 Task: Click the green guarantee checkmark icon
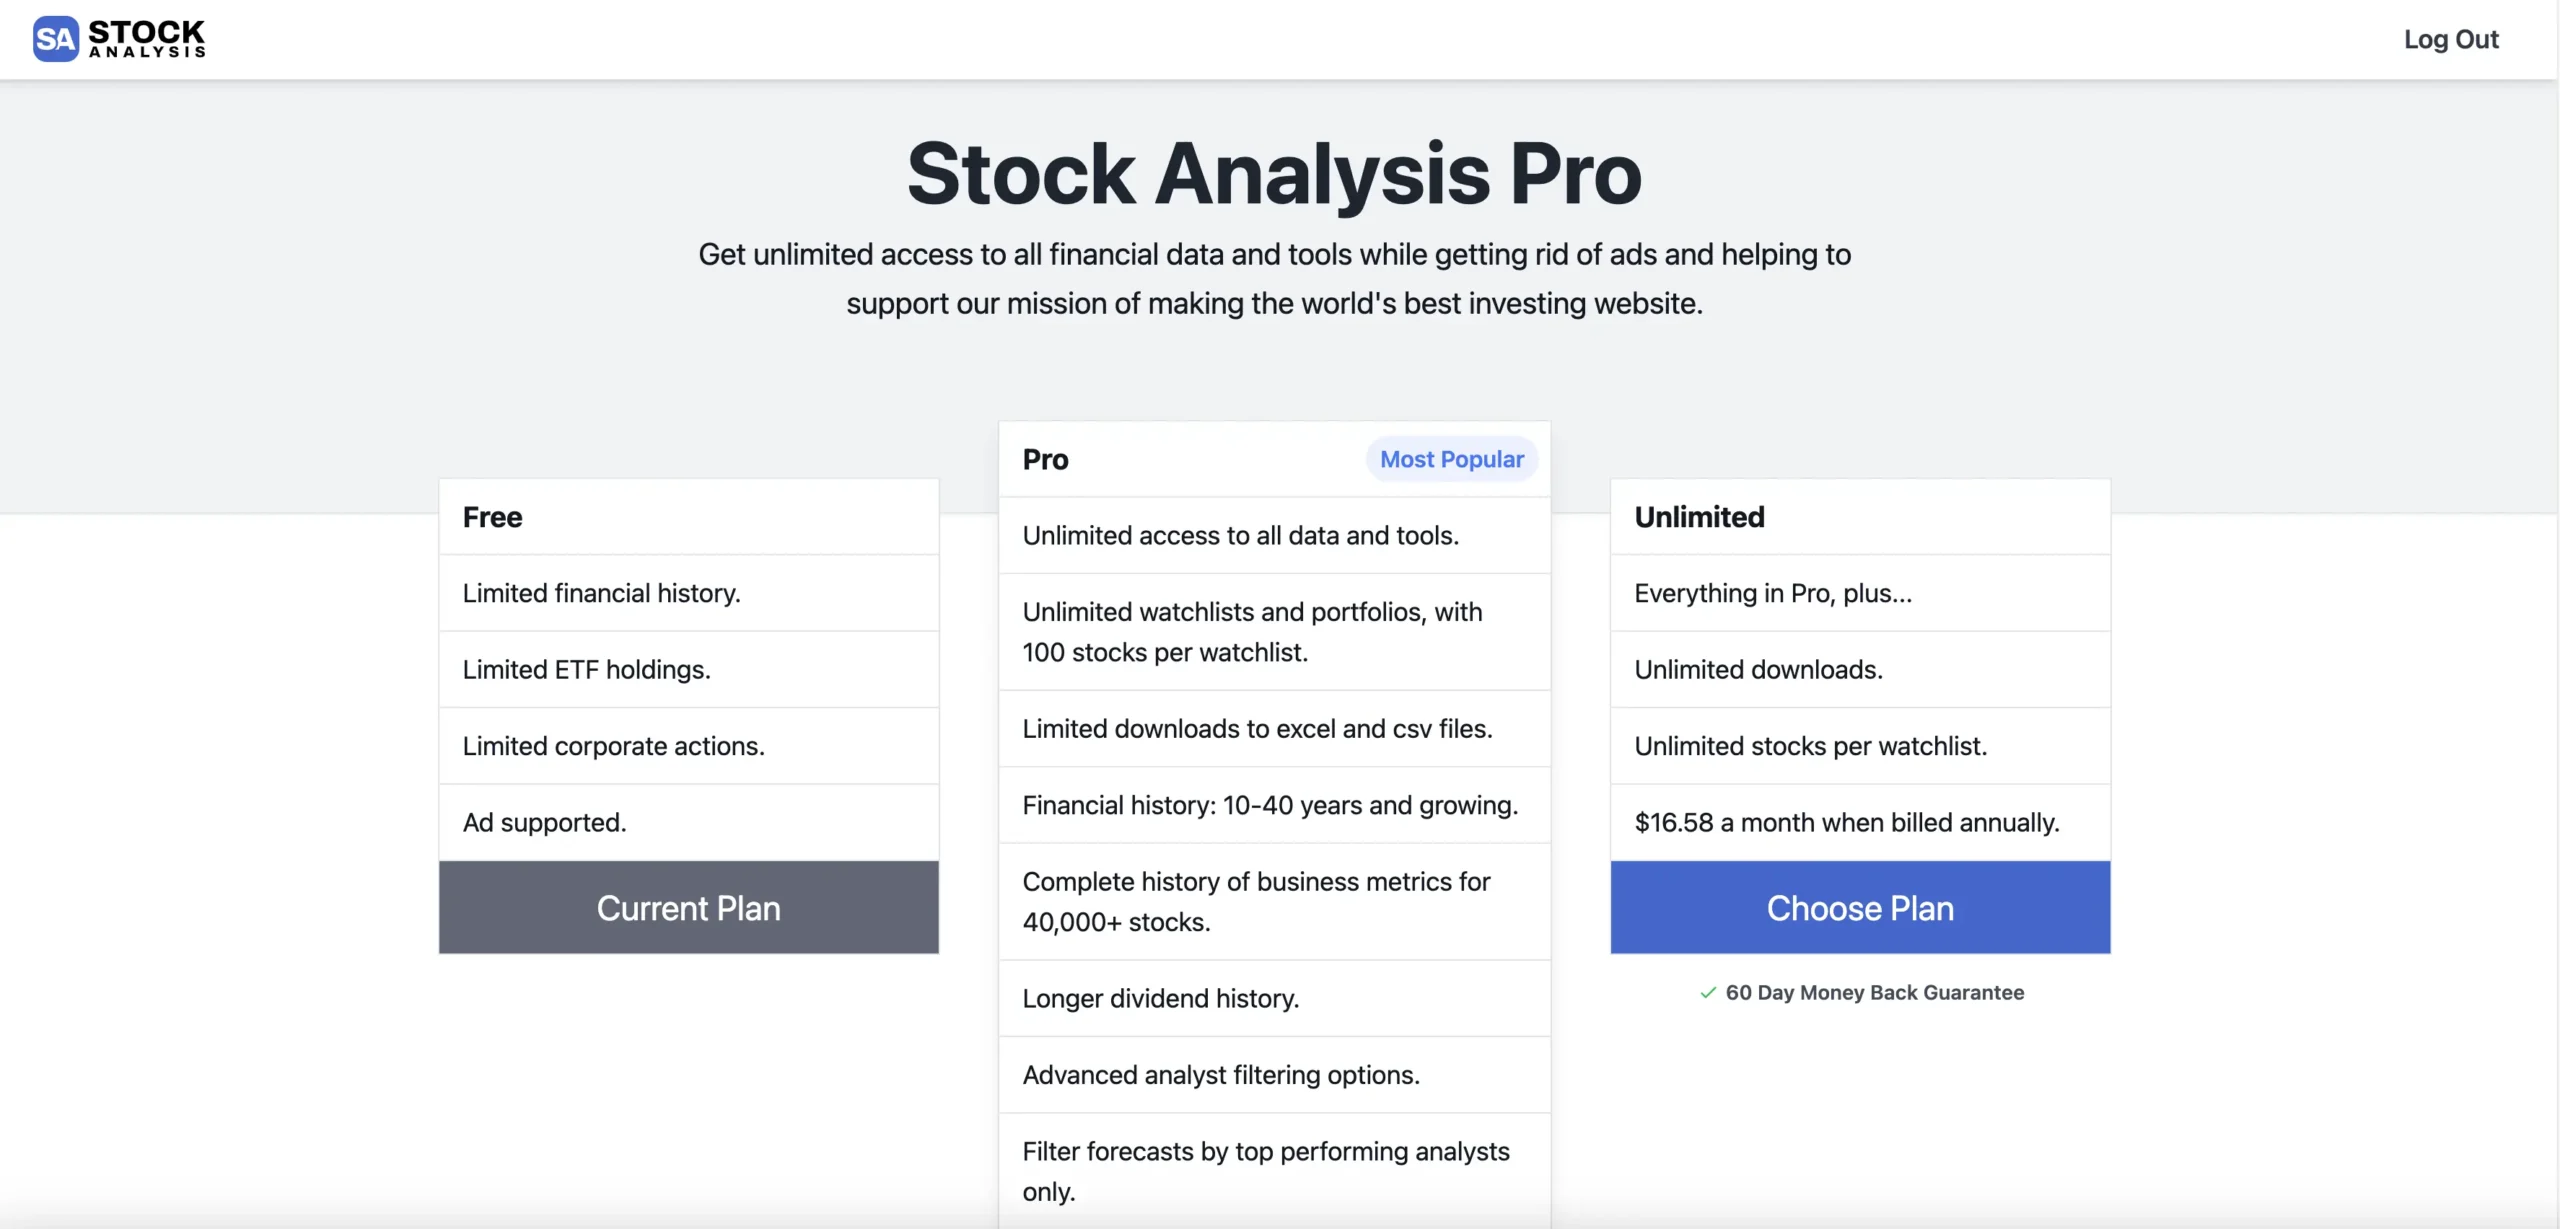click(1708, 993)
